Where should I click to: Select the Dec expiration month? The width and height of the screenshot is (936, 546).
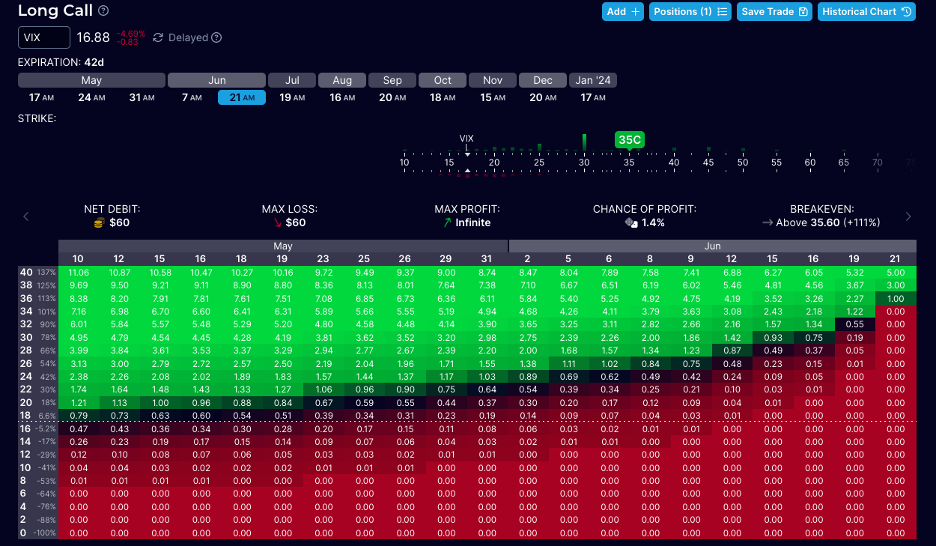pyautogui.click(x=543, y=81)
